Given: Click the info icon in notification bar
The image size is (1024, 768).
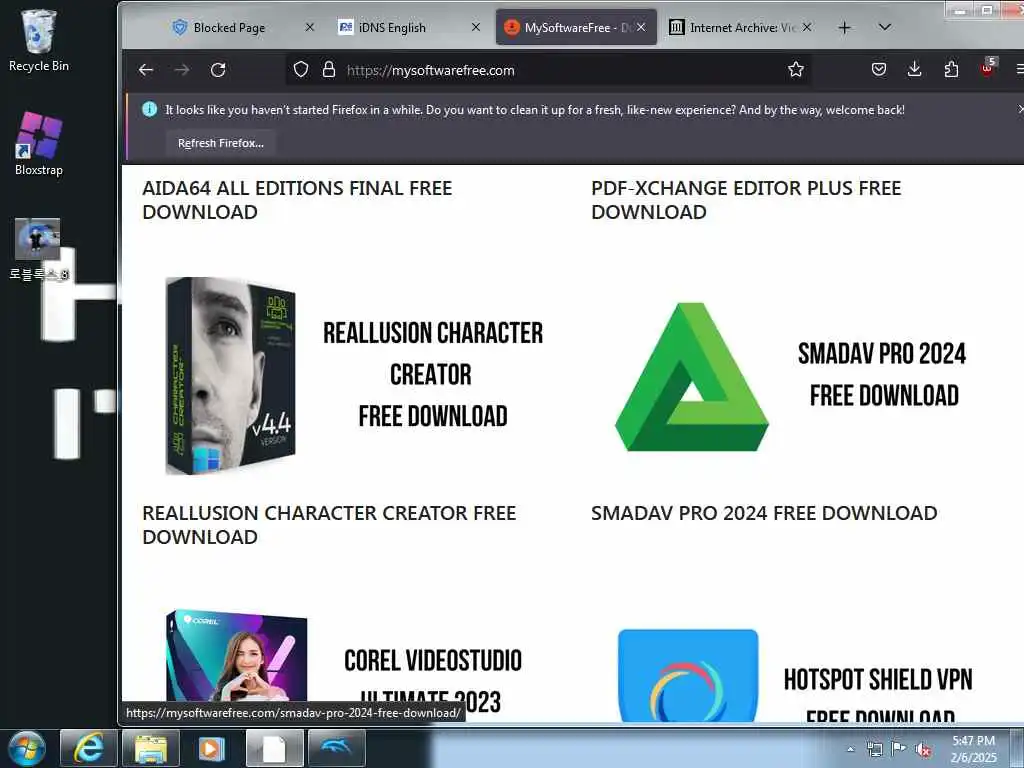Looking at the screenshot, I should click(150, 109).
